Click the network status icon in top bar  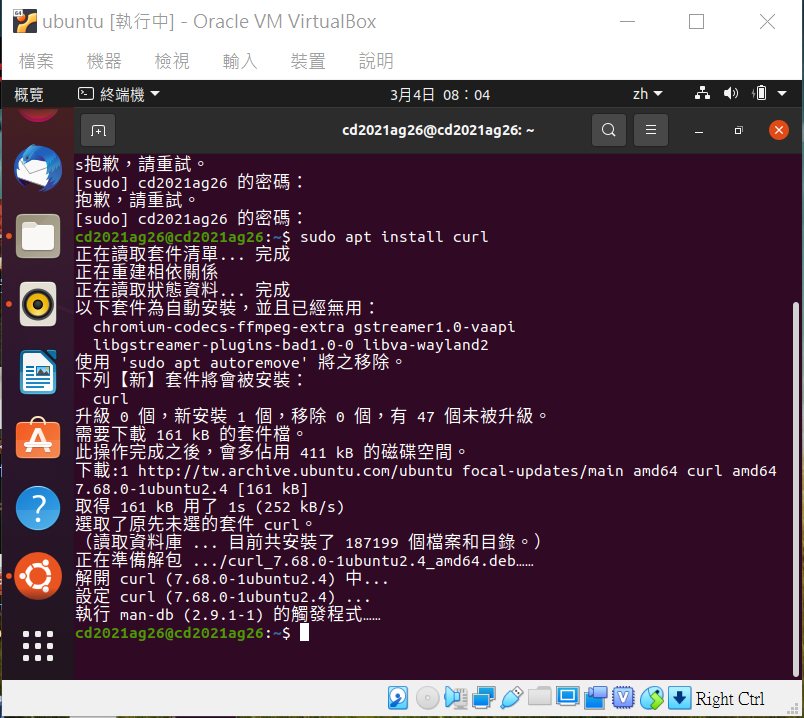pyautogui.click(x=702, y=93)
